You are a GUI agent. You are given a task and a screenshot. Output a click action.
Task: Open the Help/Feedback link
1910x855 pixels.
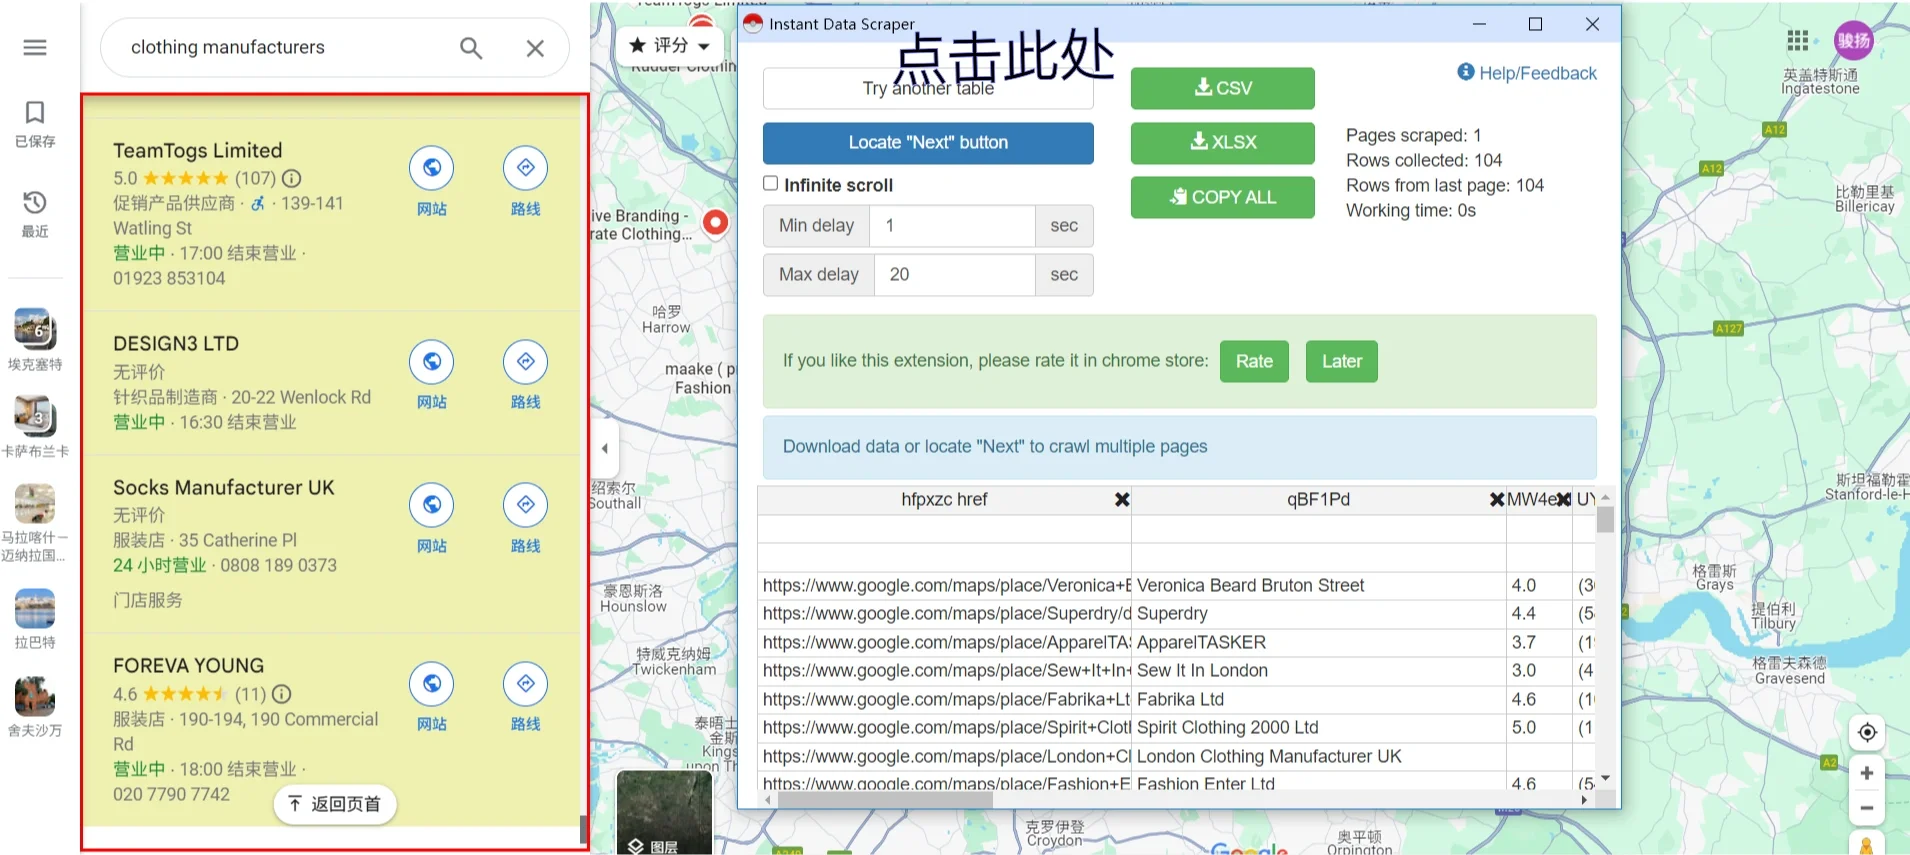[1527, 73]
